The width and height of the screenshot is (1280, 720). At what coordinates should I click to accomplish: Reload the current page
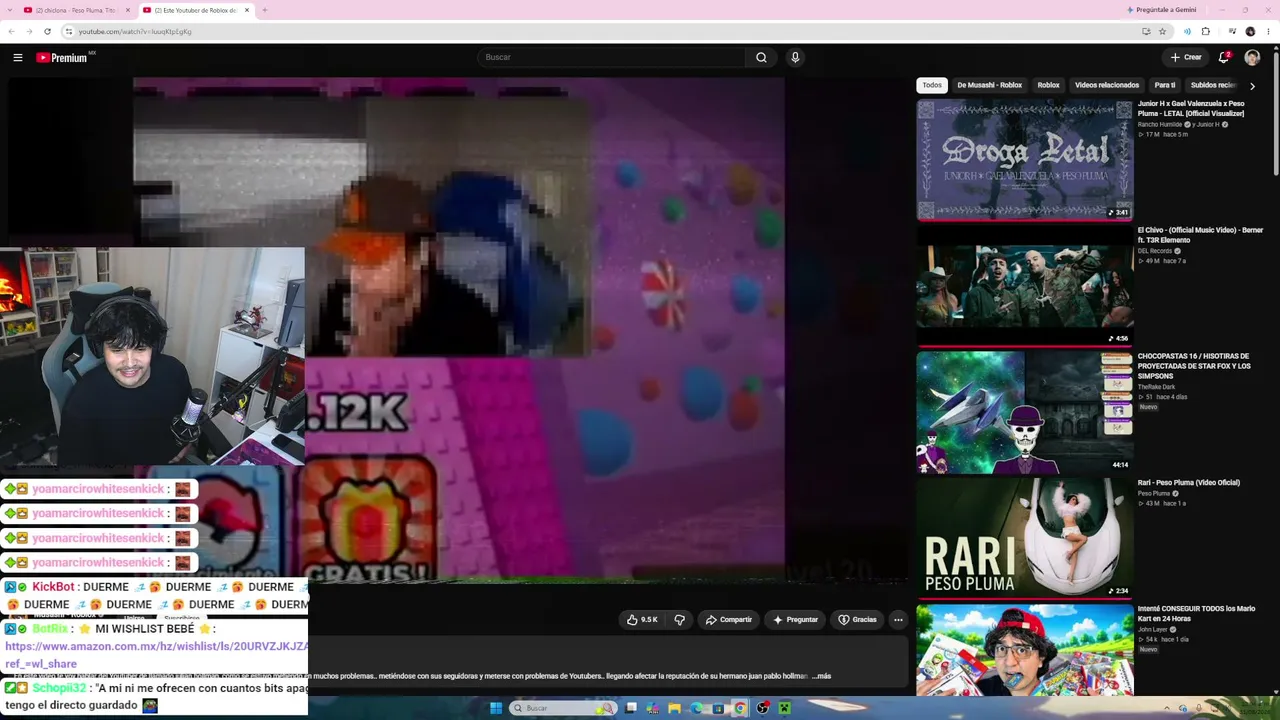click(x=47, y=31)
